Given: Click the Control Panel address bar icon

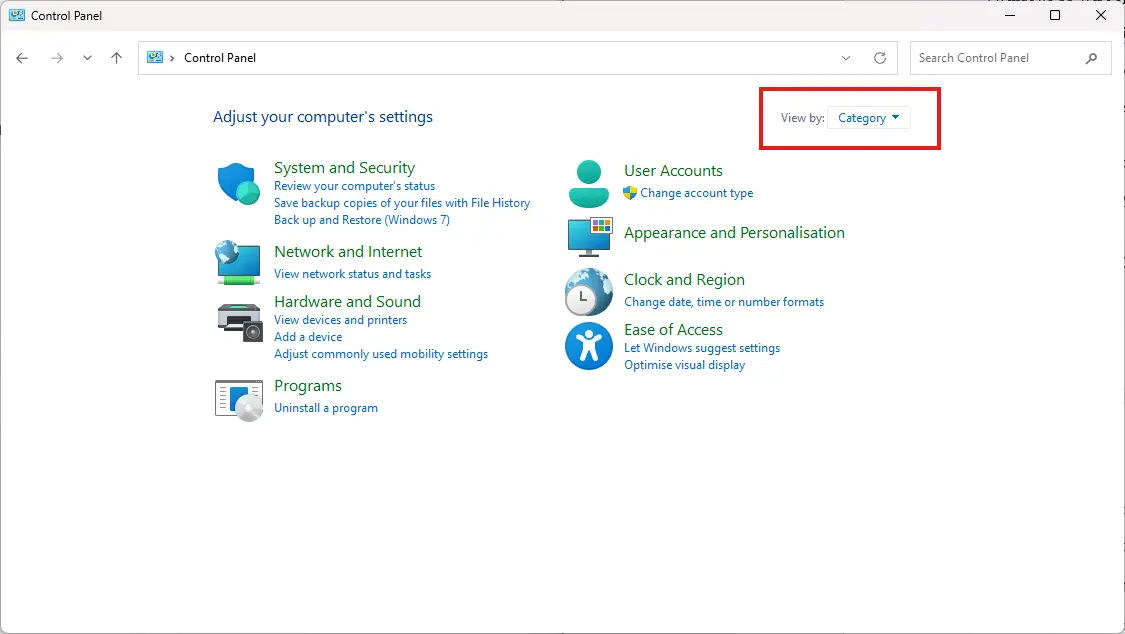Looking at the screenshot, I should pos(155,57).
